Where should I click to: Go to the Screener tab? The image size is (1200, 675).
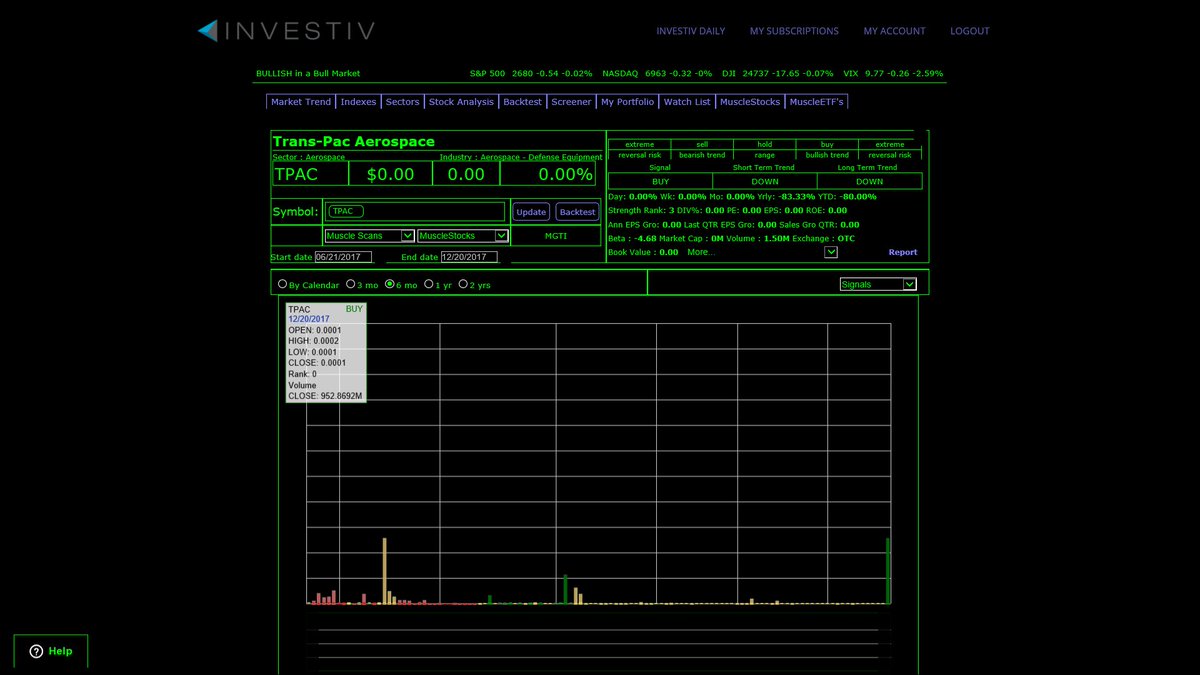pyautogui.click(x=572, y=102)
